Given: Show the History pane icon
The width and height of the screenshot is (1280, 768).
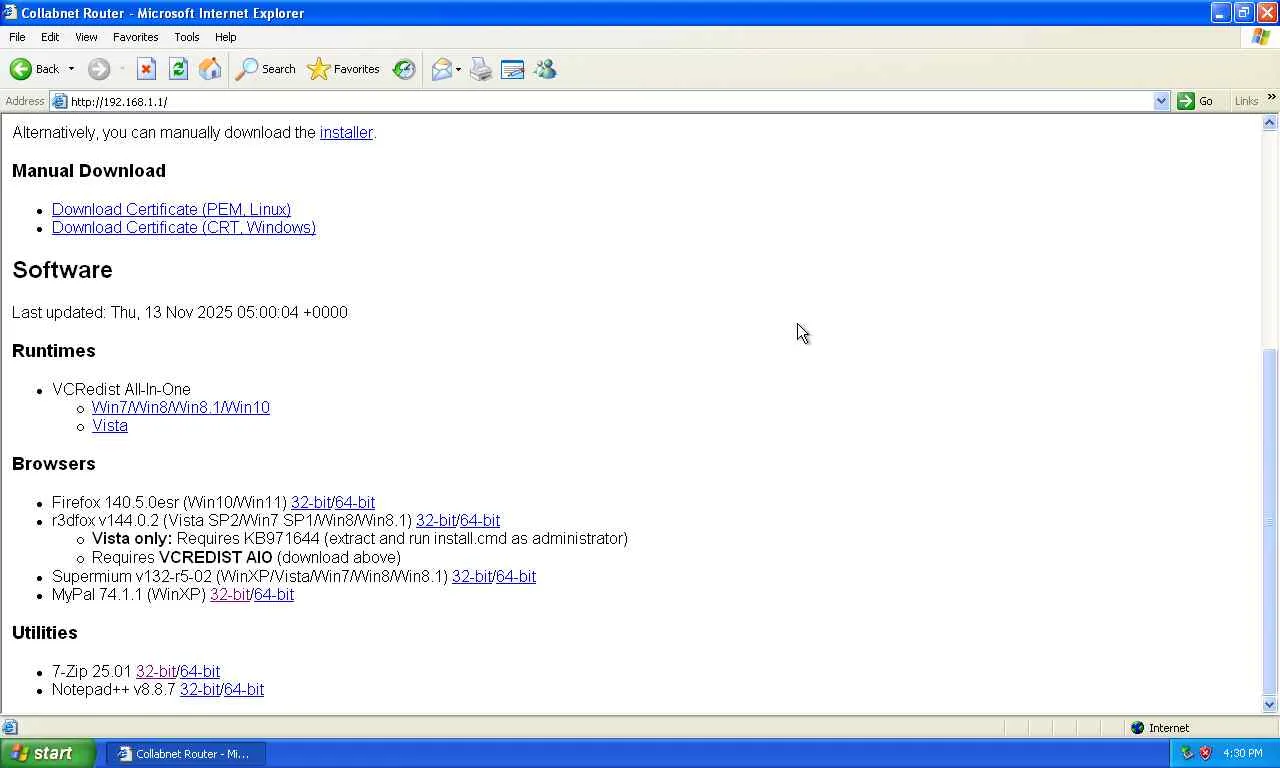Looking at the screenshot, I should point(404,69).
